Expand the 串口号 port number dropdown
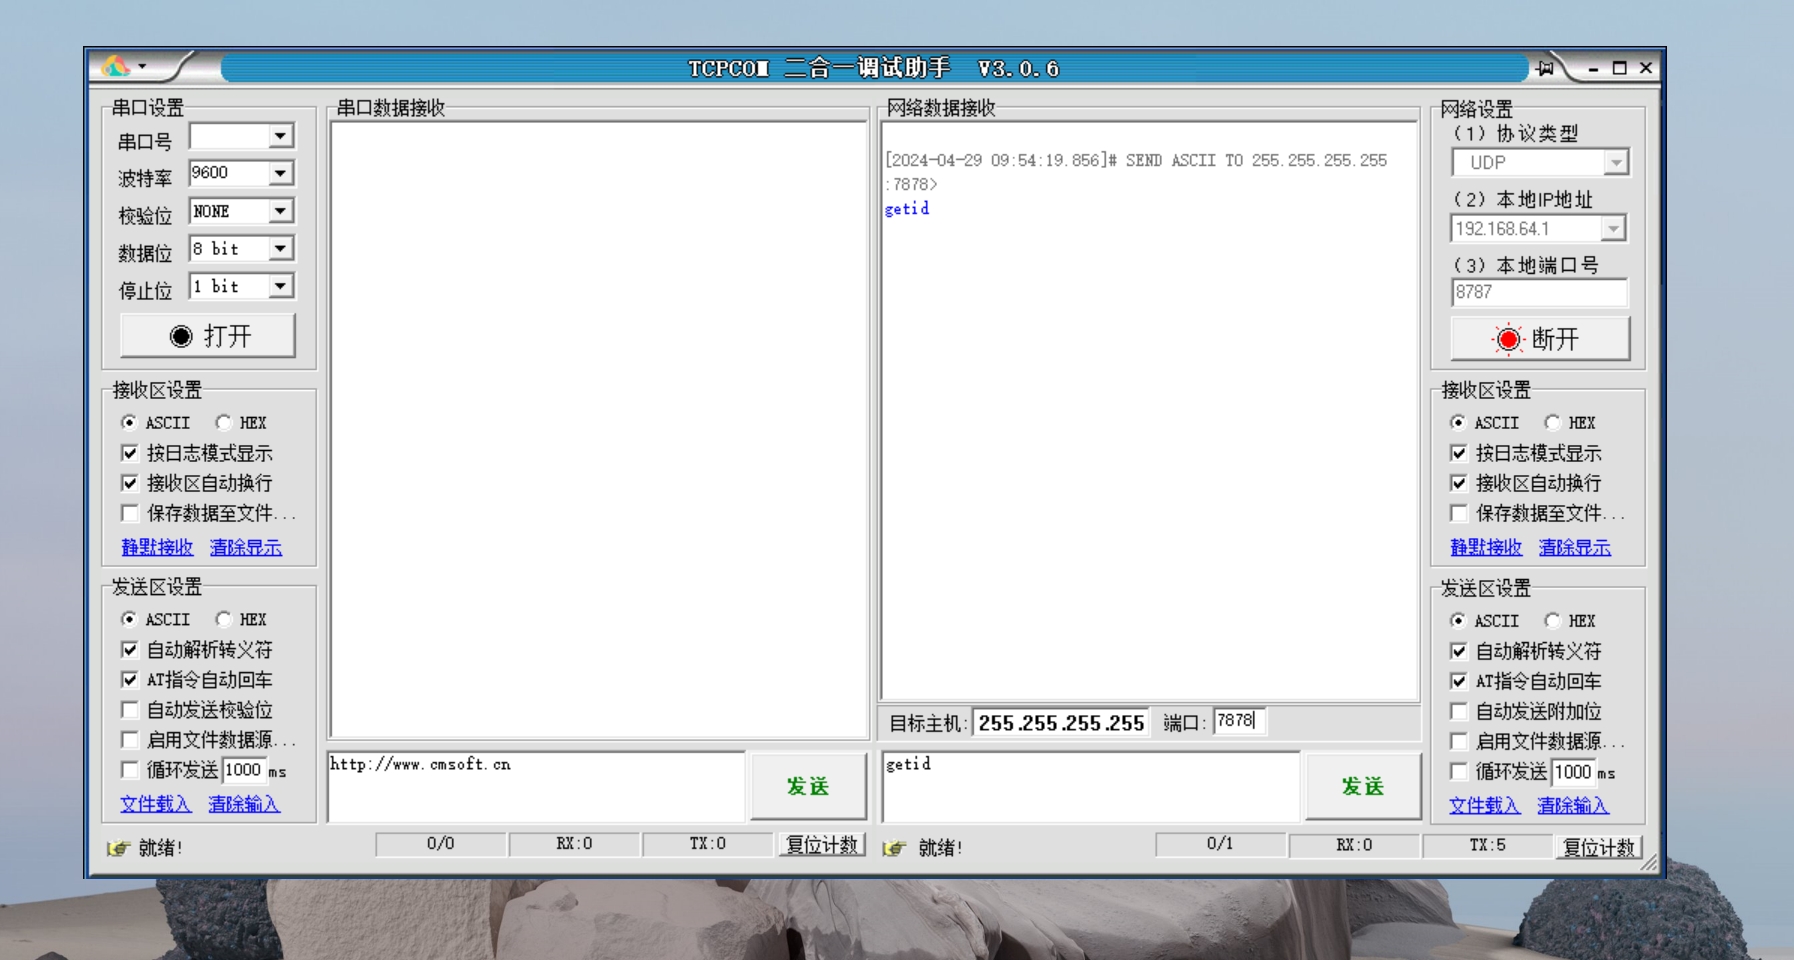This screenshot has height=960, width=1794. [x=281, y=136]
